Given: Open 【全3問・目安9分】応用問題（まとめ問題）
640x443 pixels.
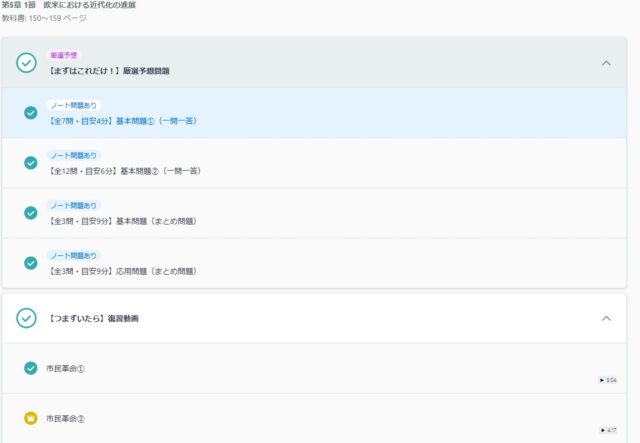Looking at the screenshot, I should (122, 270).
